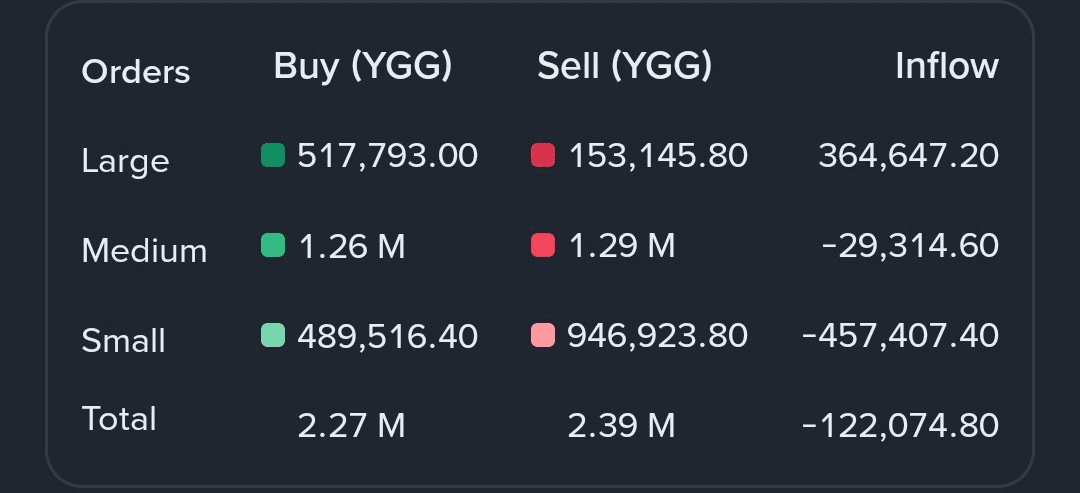Select the red Medium sell swatch
The width and height of the screenshot is (1080, 493).
pyautogui.click(x=543, y=245)
